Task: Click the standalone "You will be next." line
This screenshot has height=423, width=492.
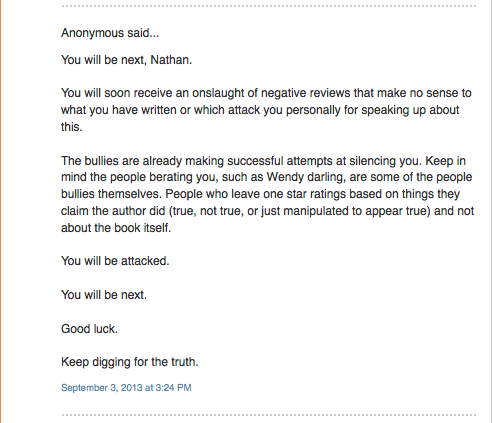Action: click(104, 295)
